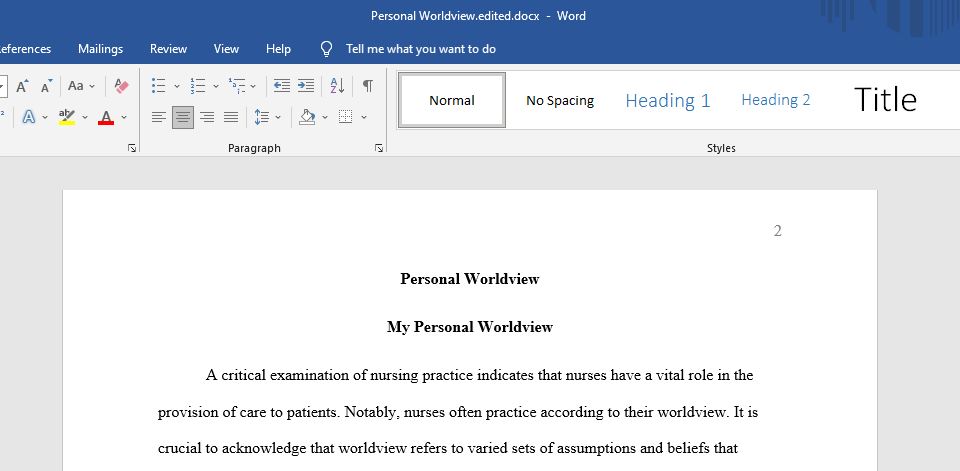Switch to the Review tab
Image resolution: width=960 pixels, height=471 pixels.
point(168,49)
